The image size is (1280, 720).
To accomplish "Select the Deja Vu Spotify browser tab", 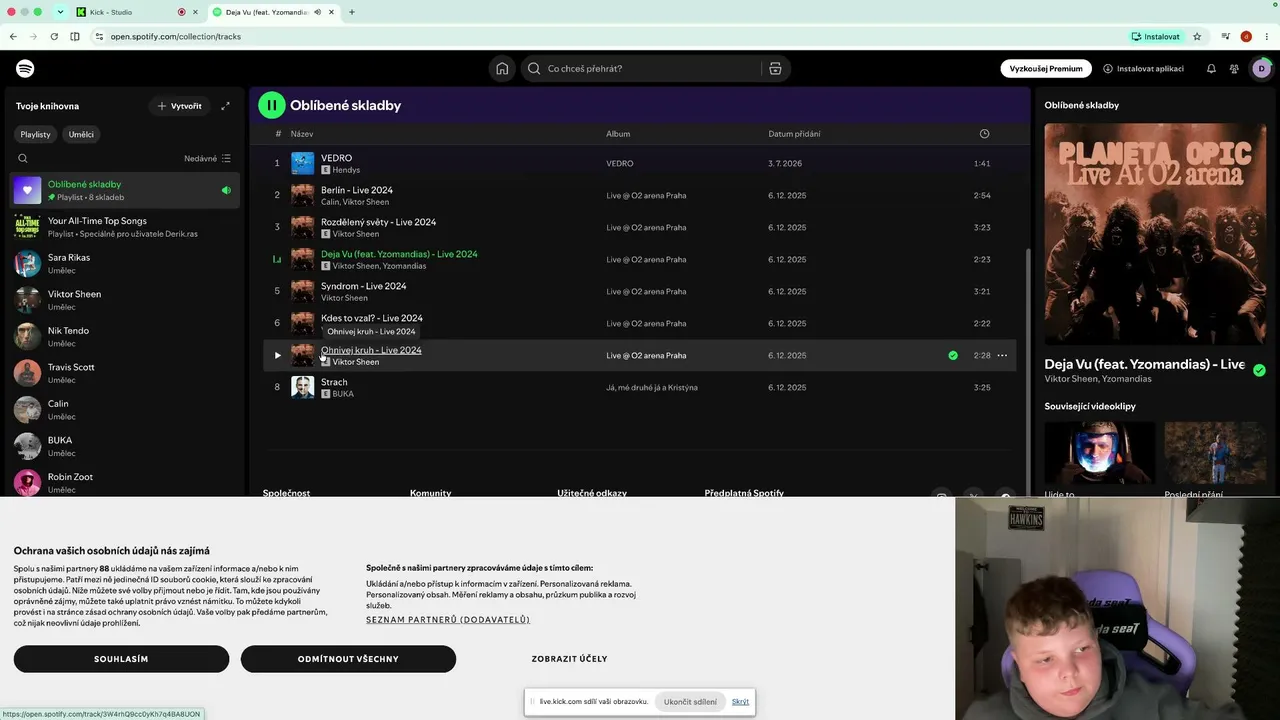I will pos(275,12).
